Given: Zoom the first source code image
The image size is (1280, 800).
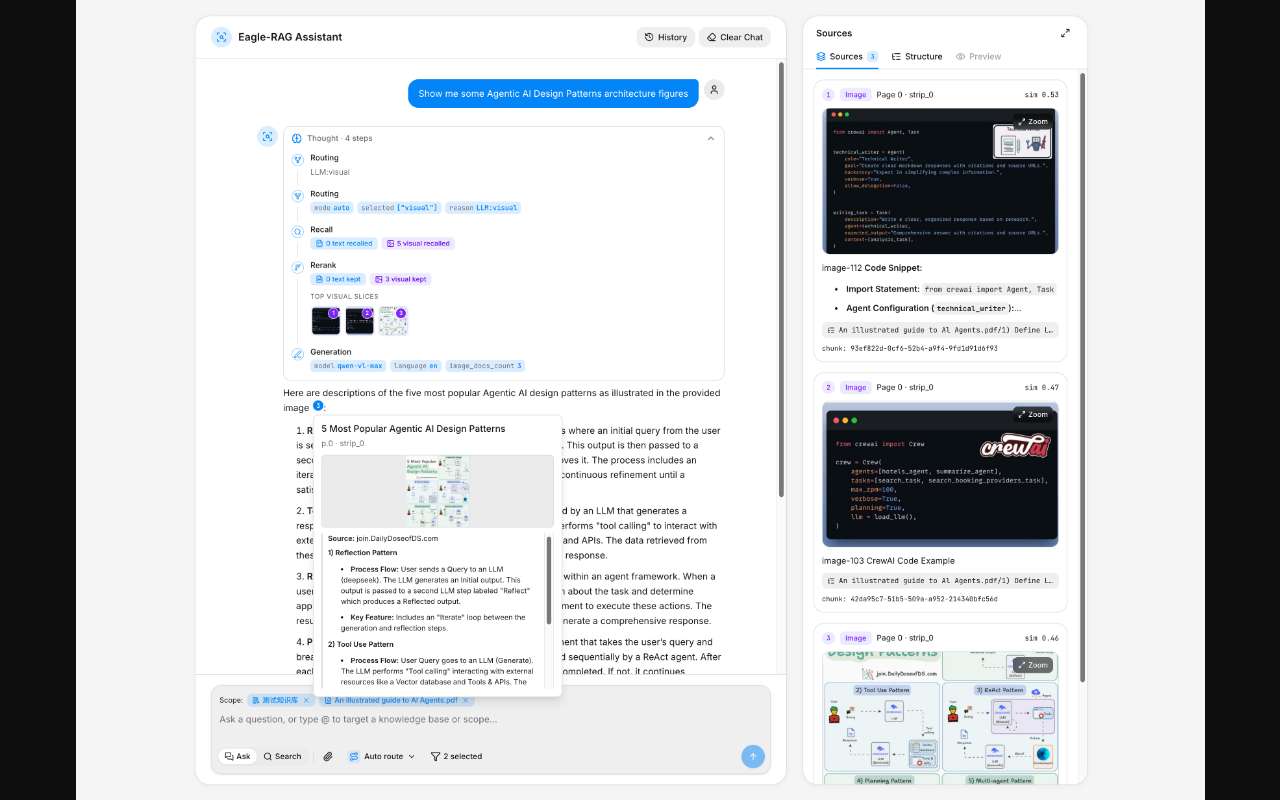Looking at the screenshot, I should point(1032,121).
